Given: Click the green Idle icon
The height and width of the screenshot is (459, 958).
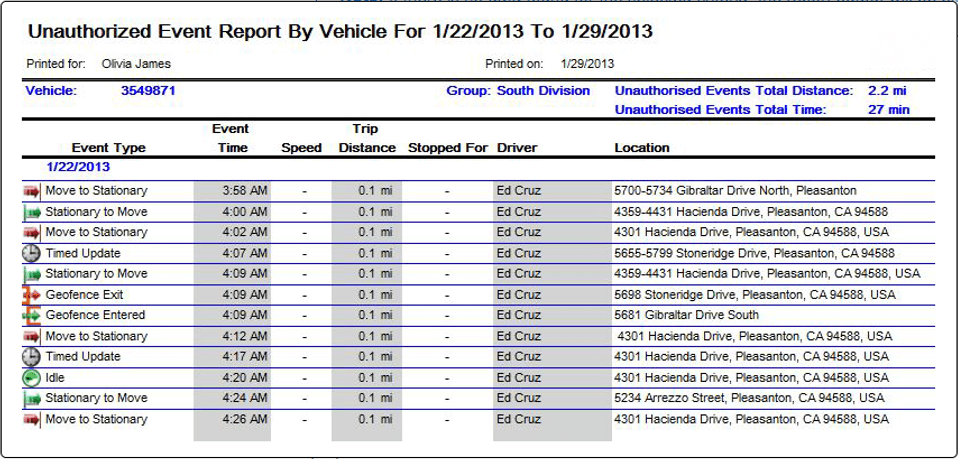Looking at the screenshot, I should click(x=32, y=378).
